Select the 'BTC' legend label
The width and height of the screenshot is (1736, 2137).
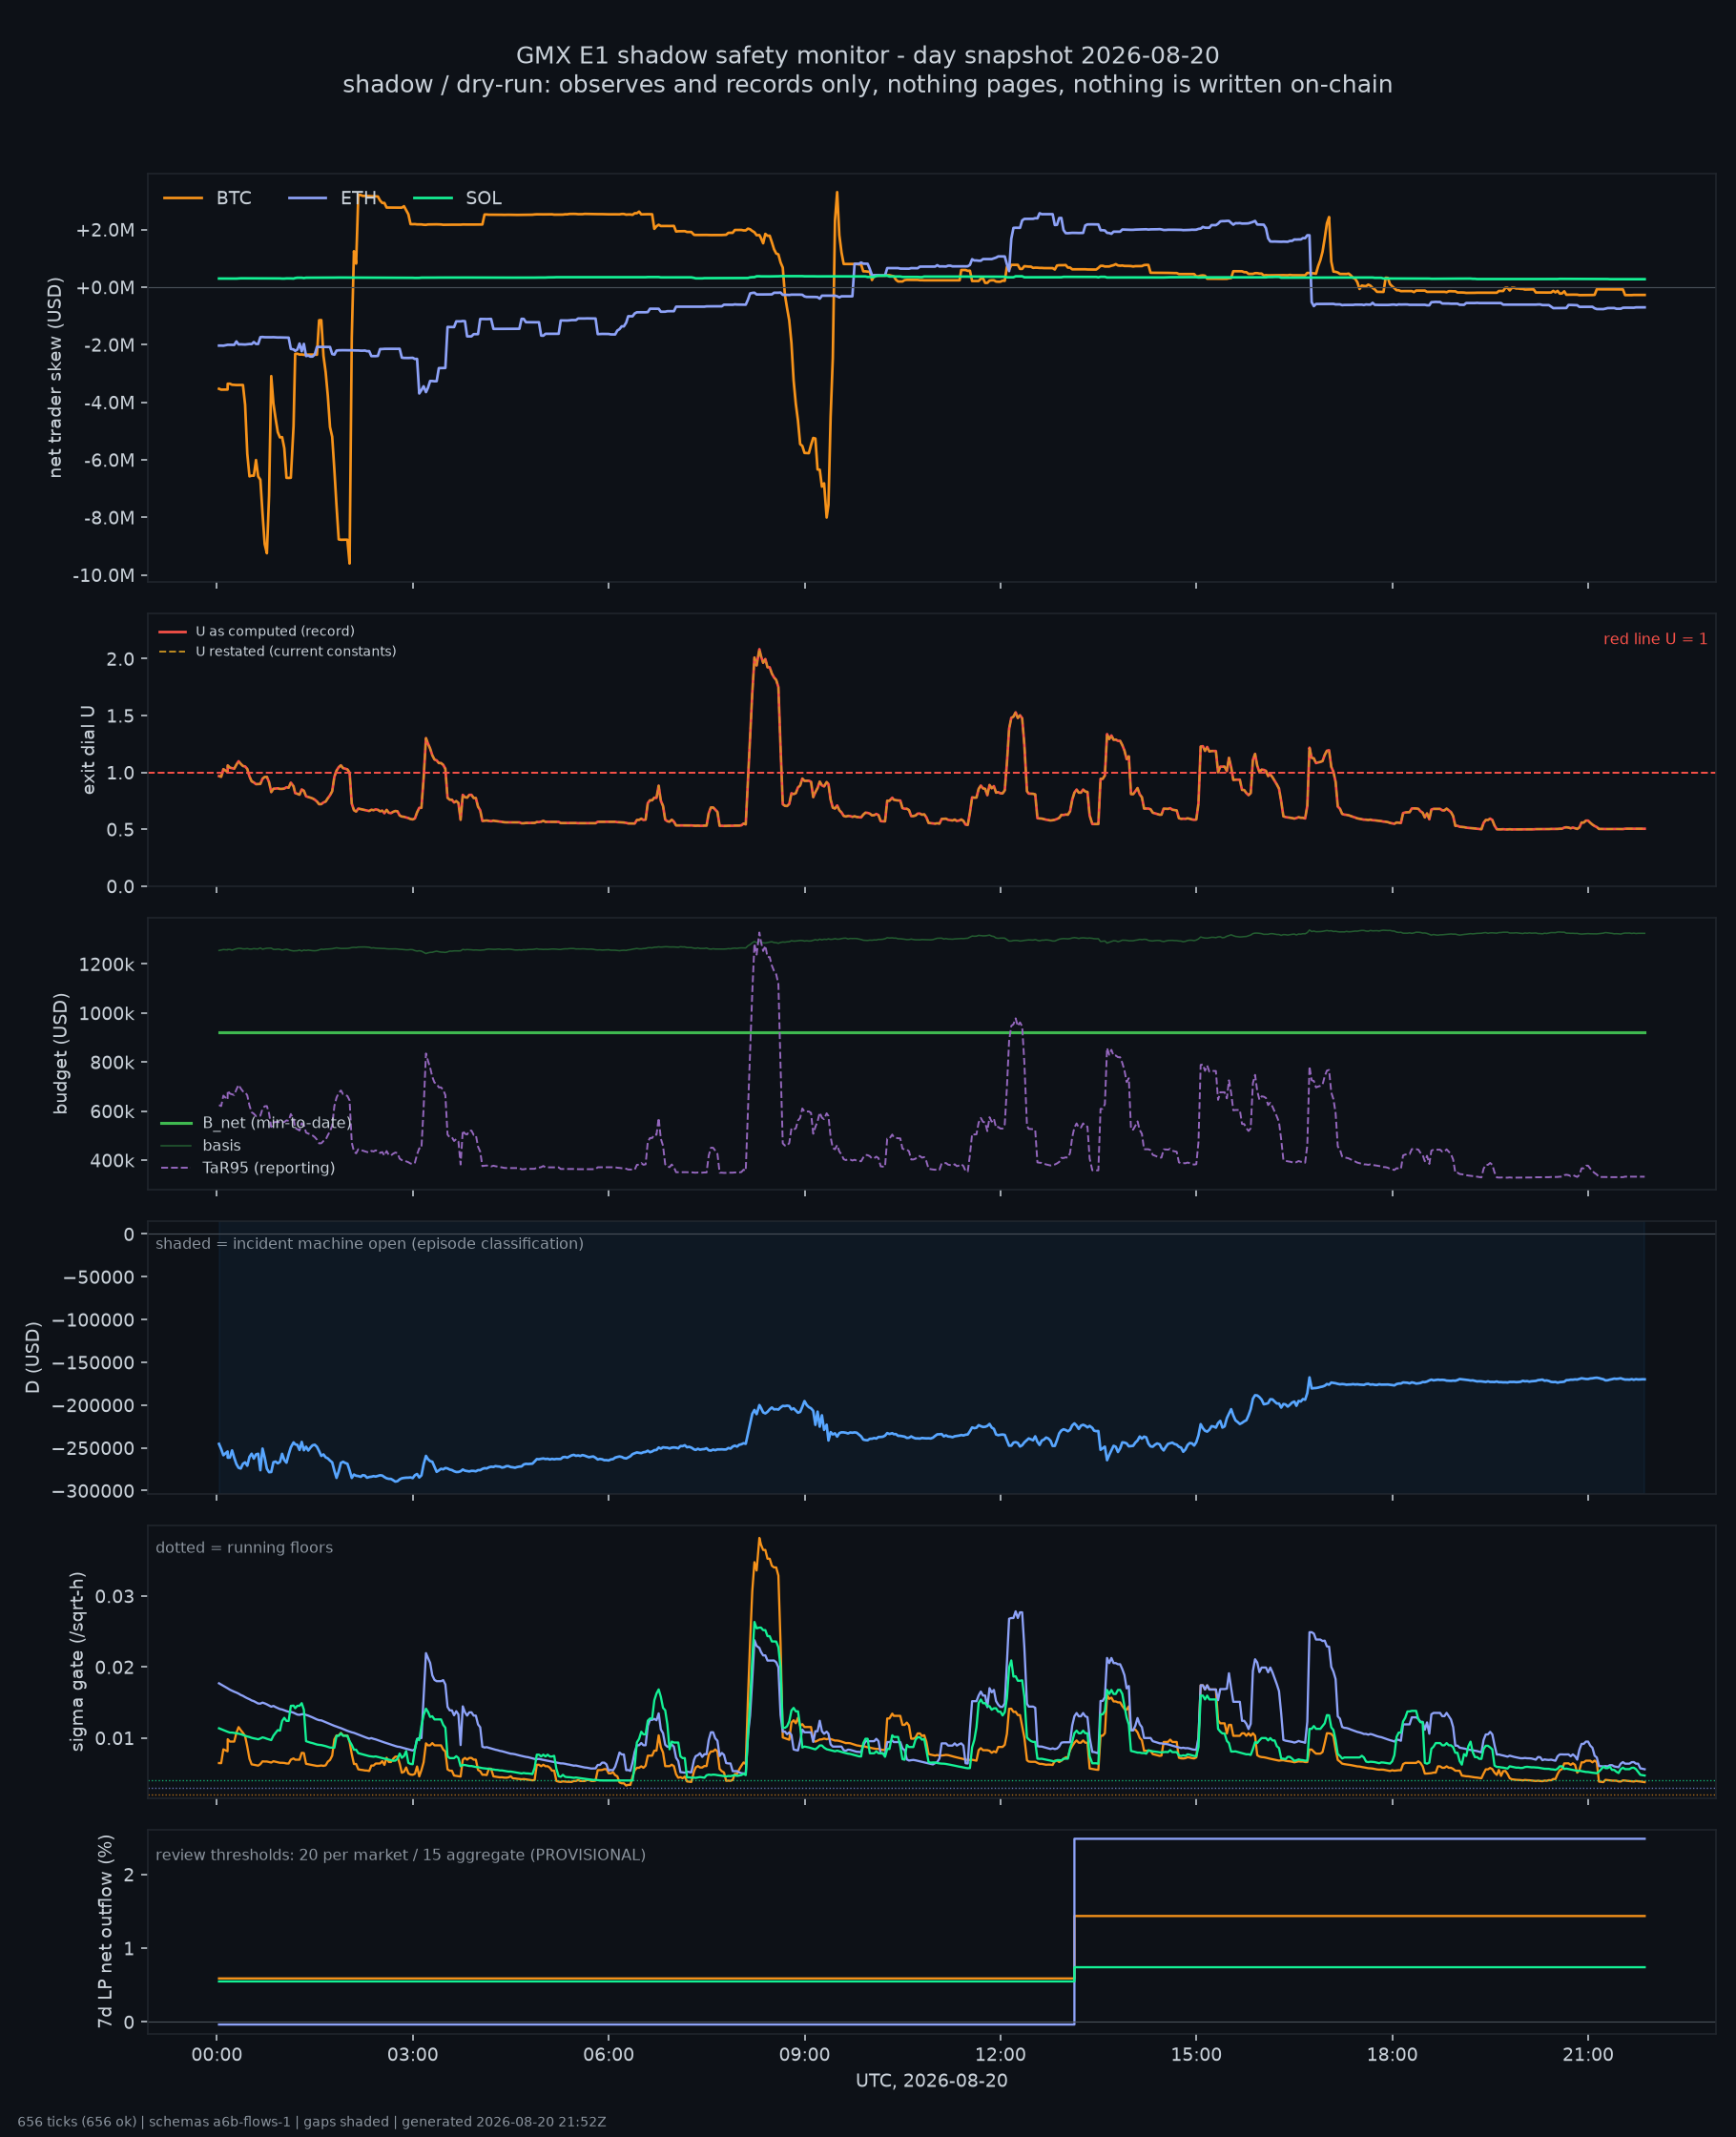pyautogui.click(x=234, y=198)
